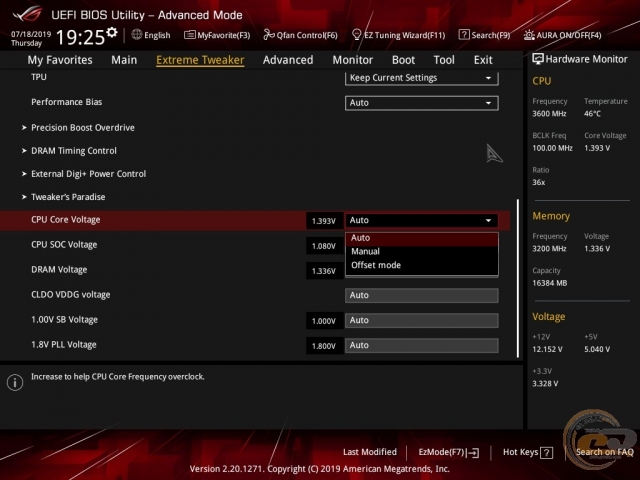Click the 1.393V CPU core value box
The height and width of the screenshot is (480, 640).
324,221
